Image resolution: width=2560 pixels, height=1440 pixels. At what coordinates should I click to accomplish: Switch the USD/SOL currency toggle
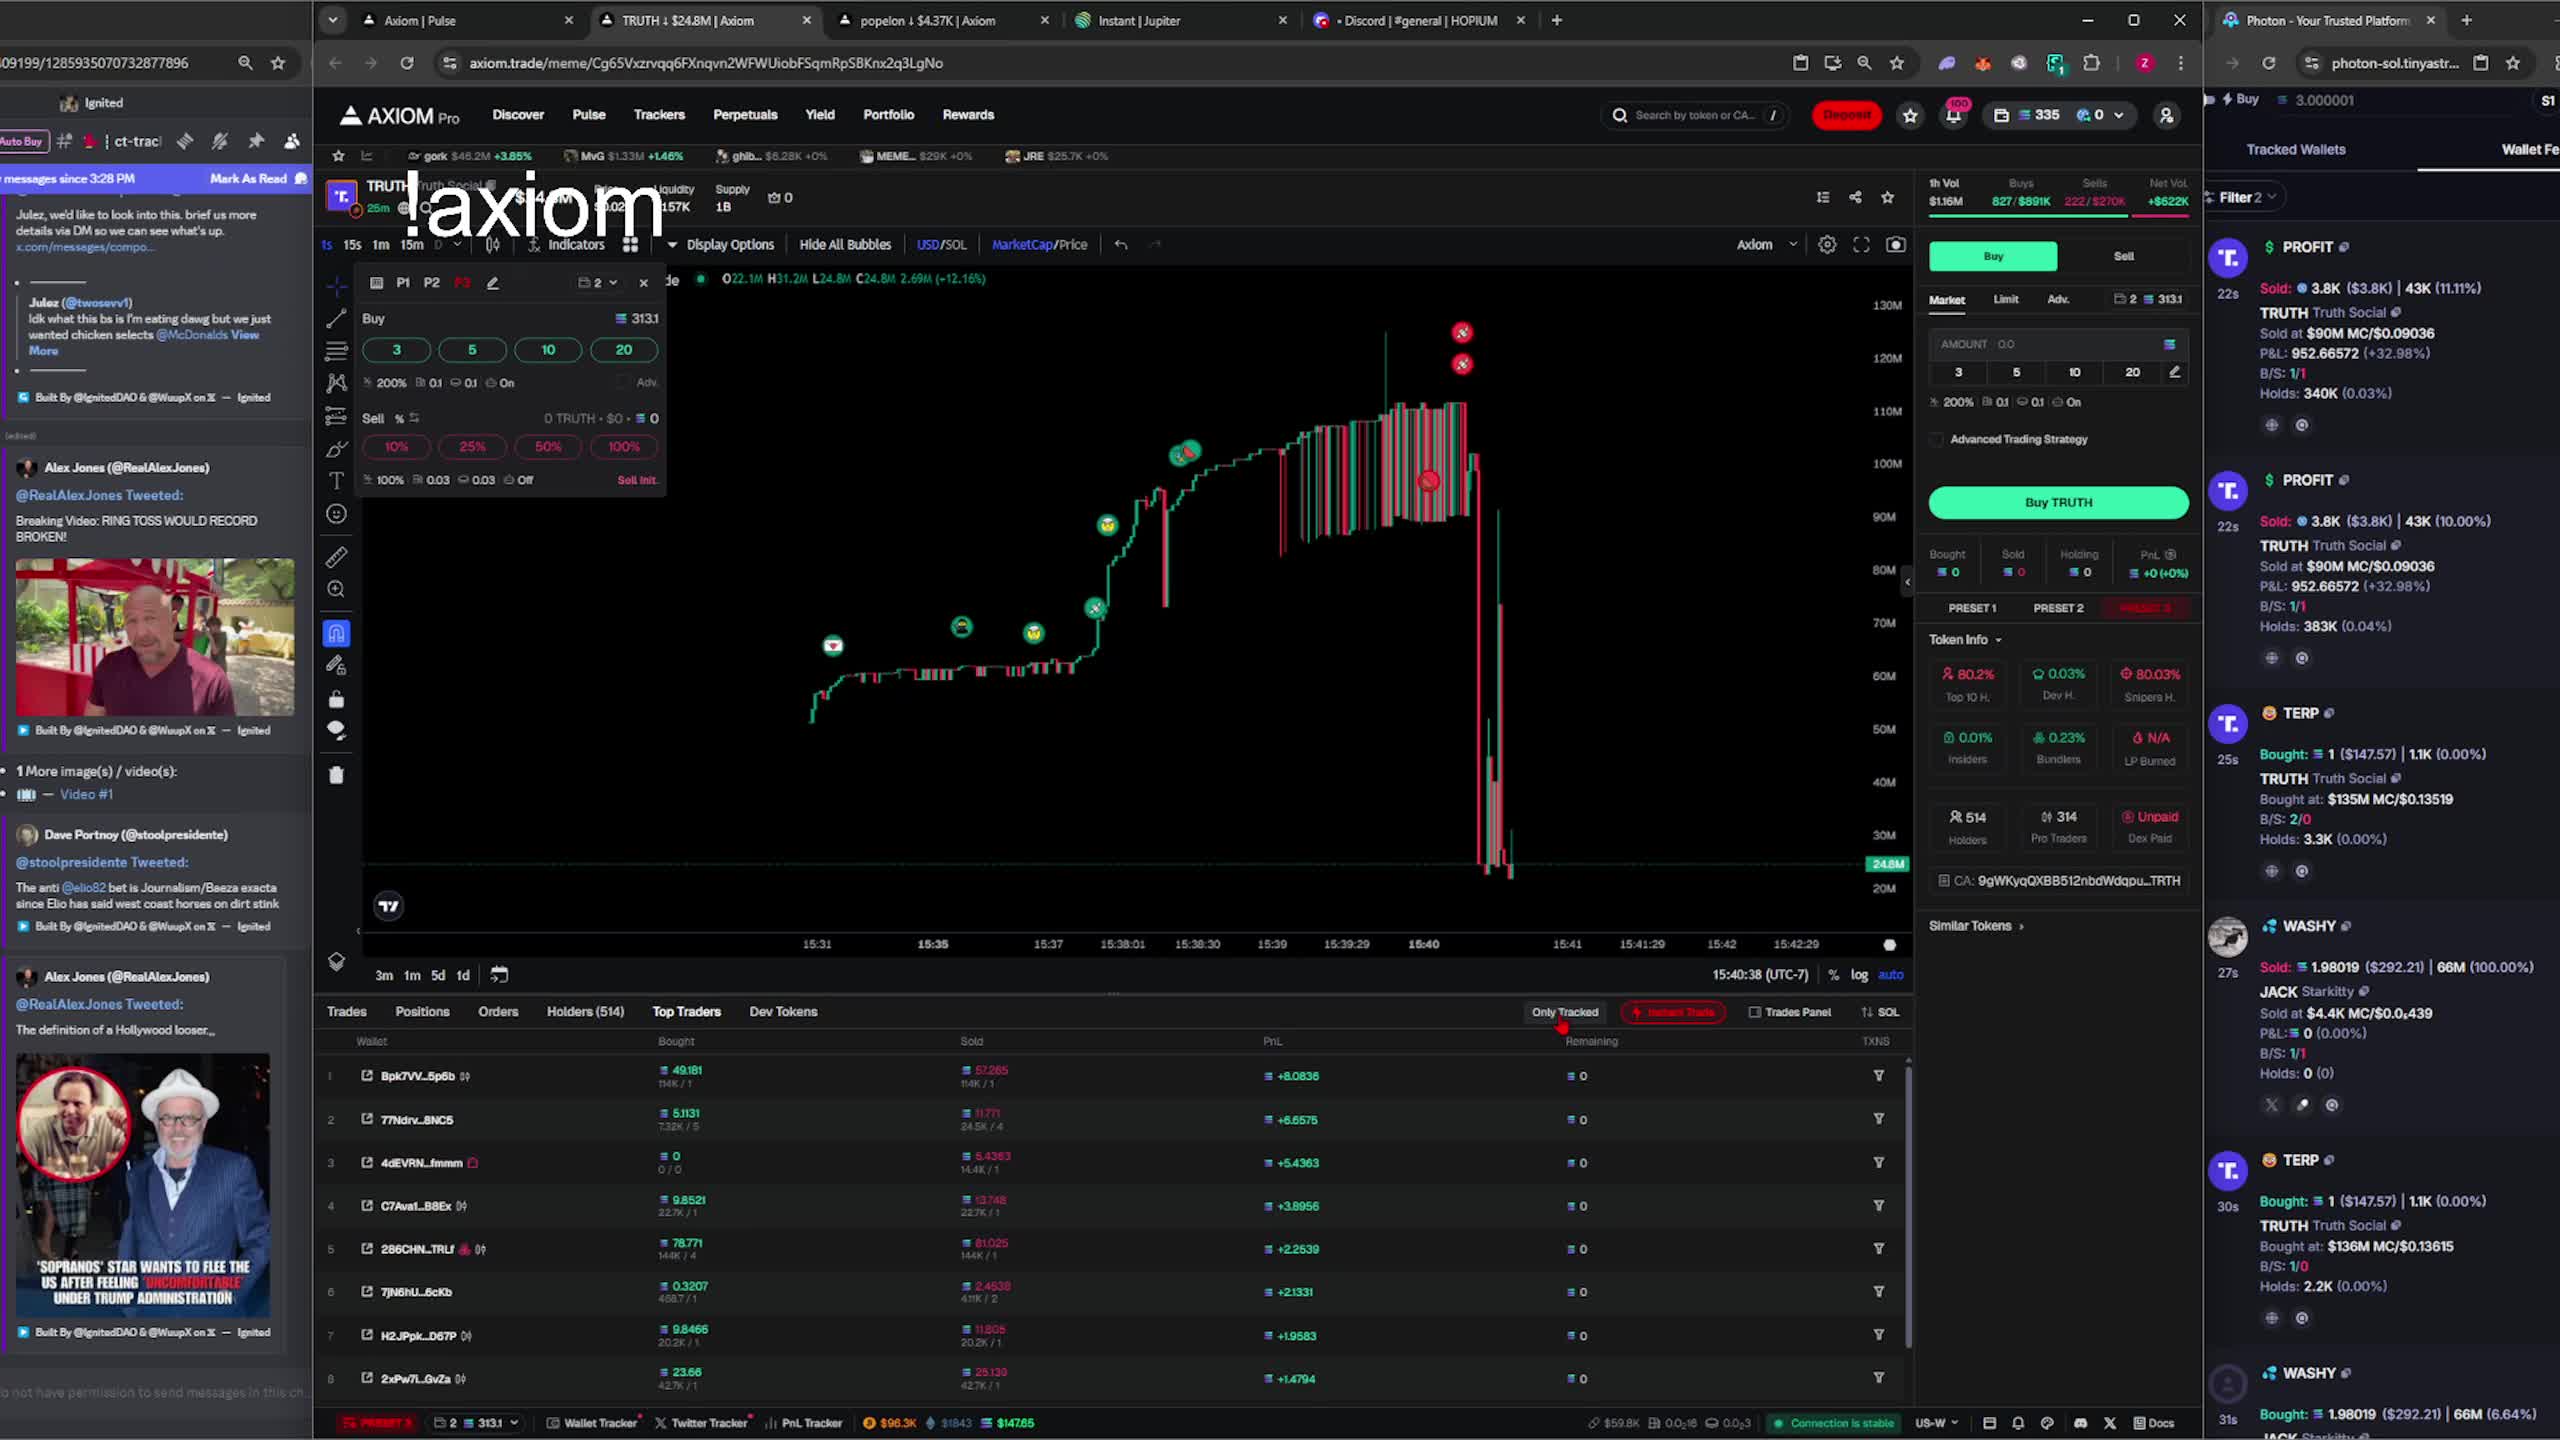[941, 245]
